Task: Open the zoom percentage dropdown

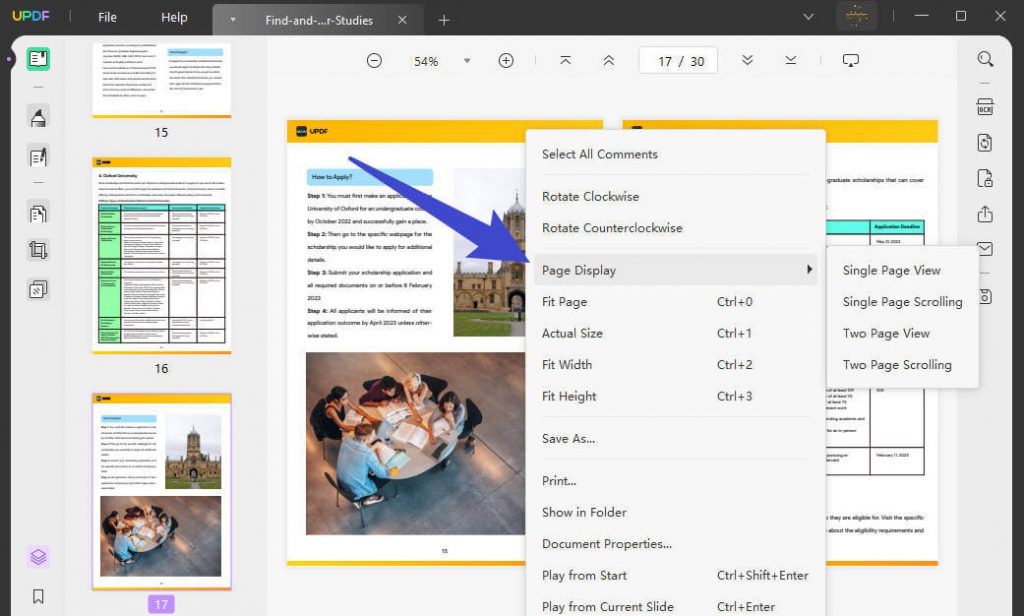Action: click(x=466, y=60)
